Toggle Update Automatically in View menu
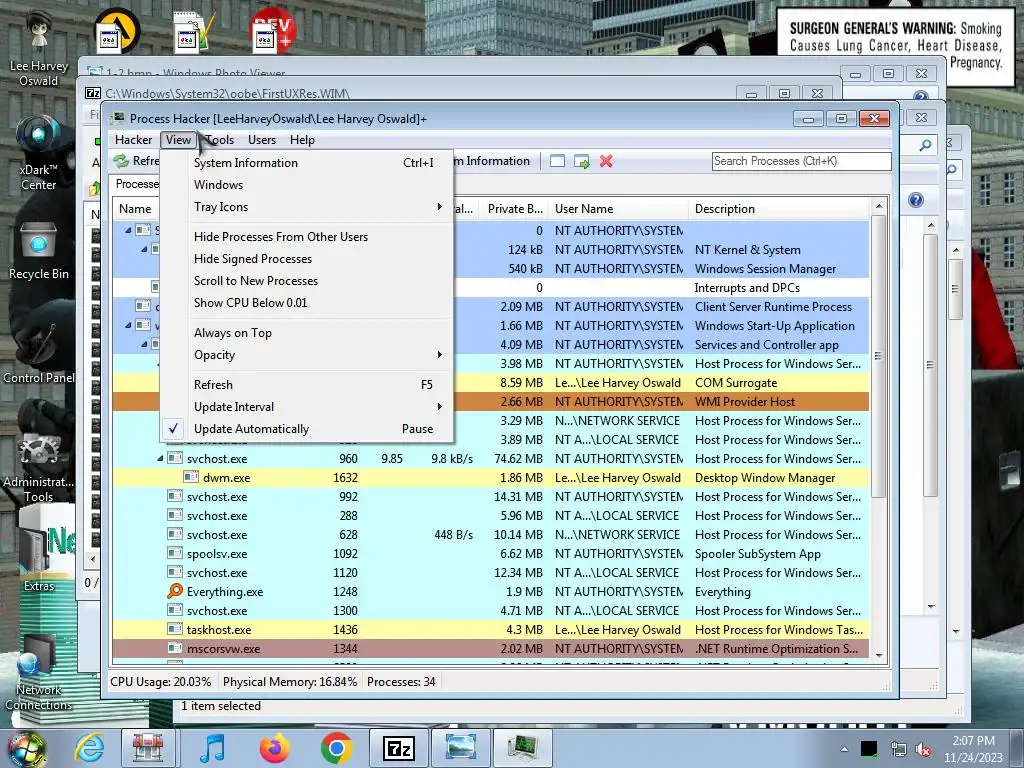The height and width of the screenshot is (768, 1024). click(307, 428)
